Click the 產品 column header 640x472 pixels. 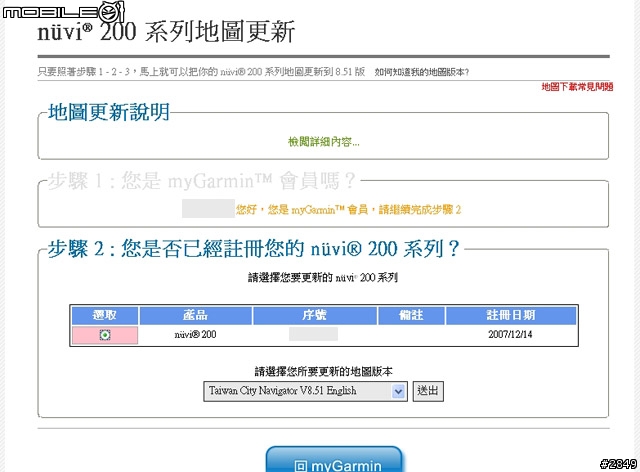(195, 315)
